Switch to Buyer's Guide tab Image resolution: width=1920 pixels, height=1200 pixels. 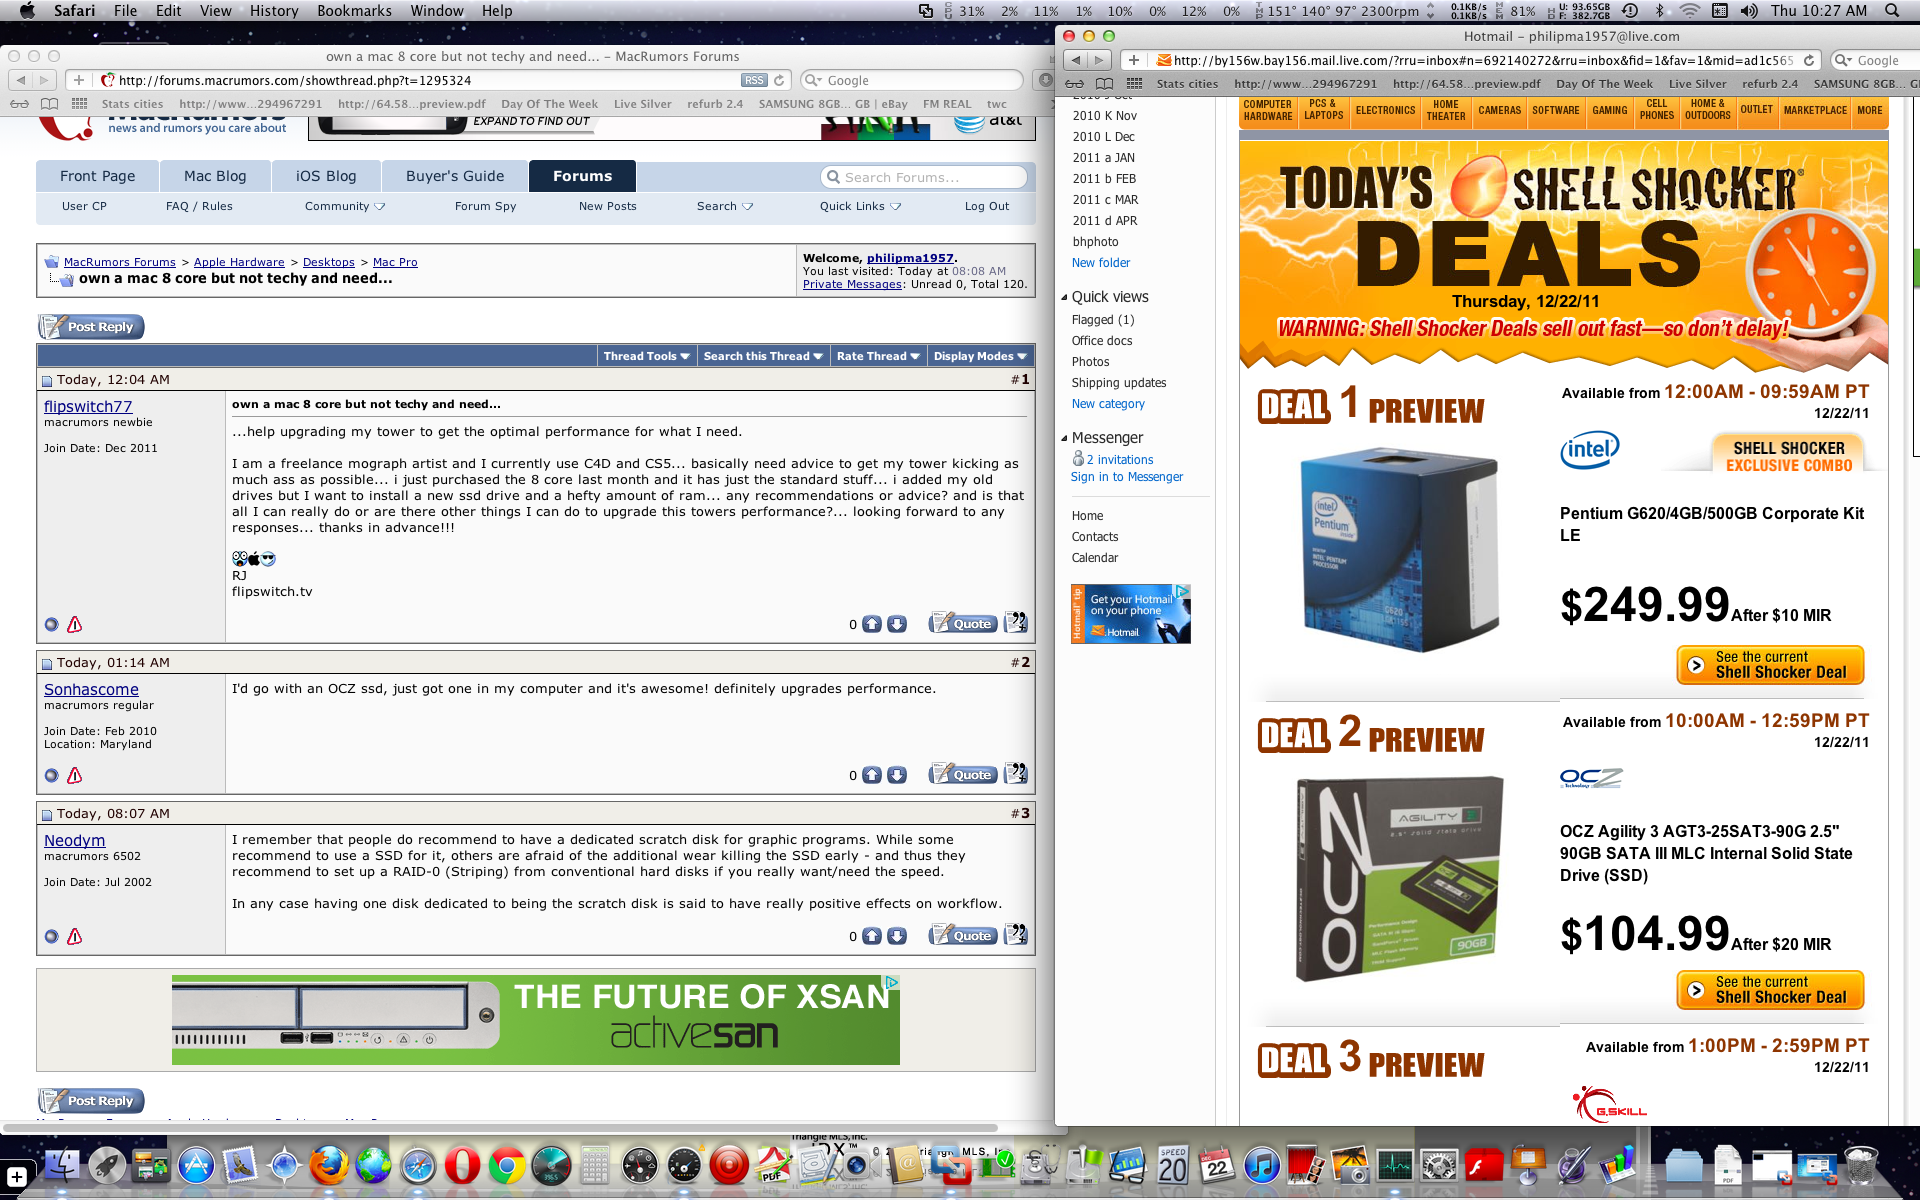pyautogui.click(x=455, y=176)
